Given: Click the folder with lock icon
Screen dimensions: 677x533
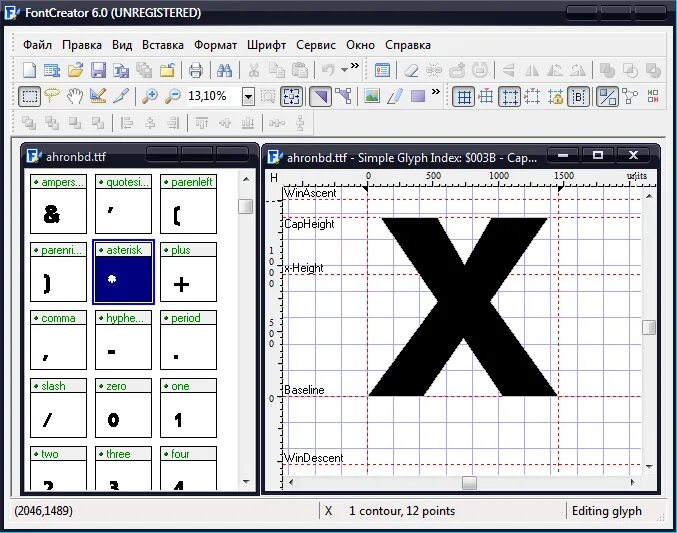Looking at the screenshot, I should [167, 70].
